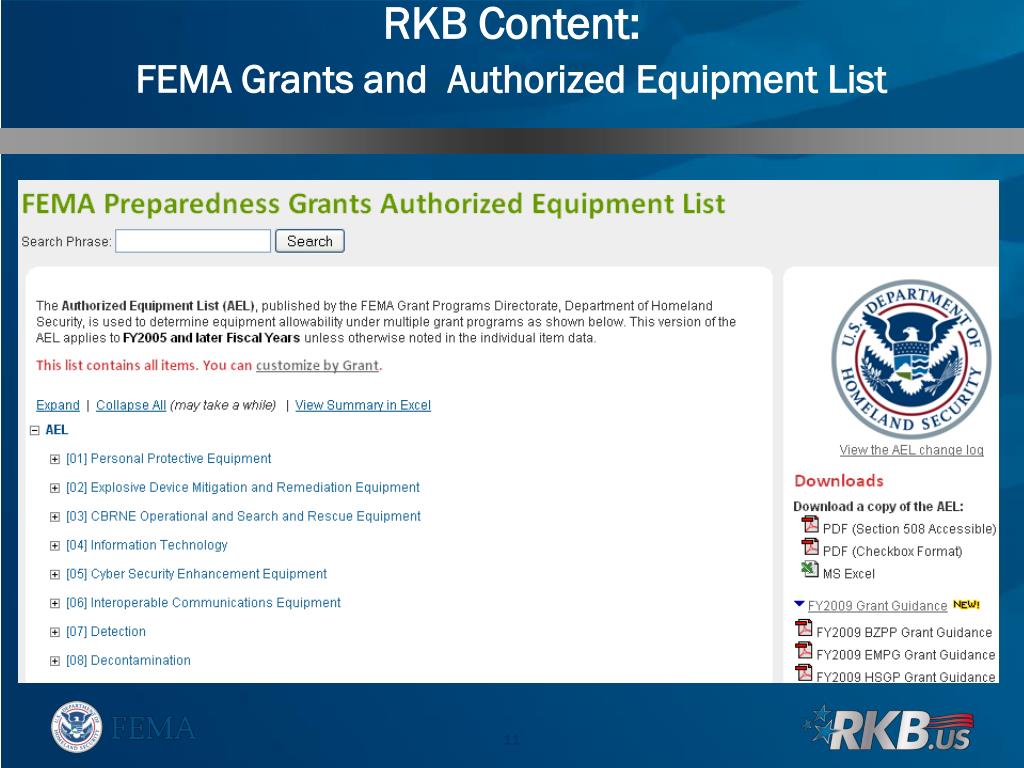Click the Downloads heading
This screenshot has height=768, width=1024.
(839, 481)
